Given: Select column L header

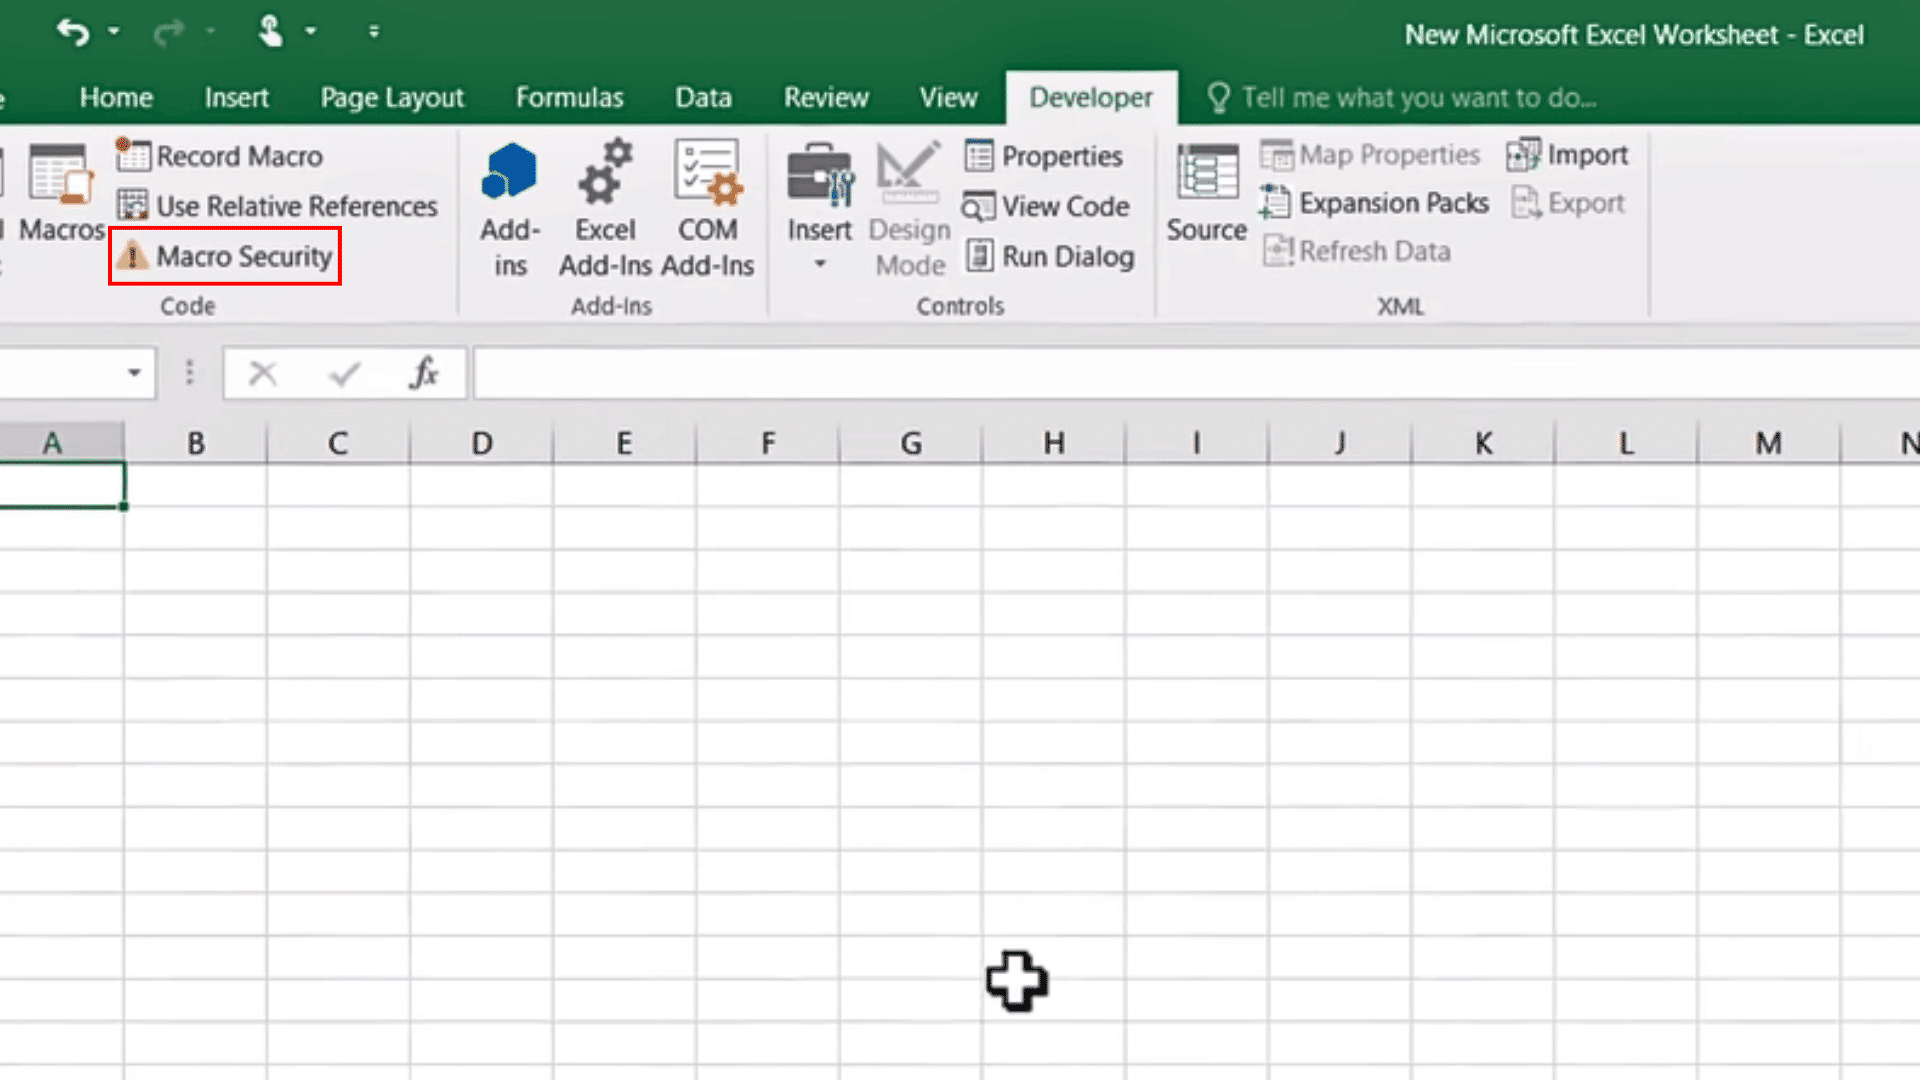Looking at the screenshot, I should click(1626, 443).
